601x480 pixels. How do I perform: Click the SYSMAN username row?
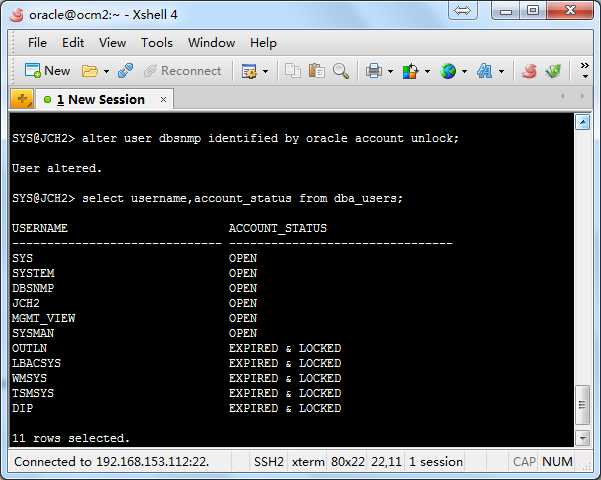[x=33, y=333]
